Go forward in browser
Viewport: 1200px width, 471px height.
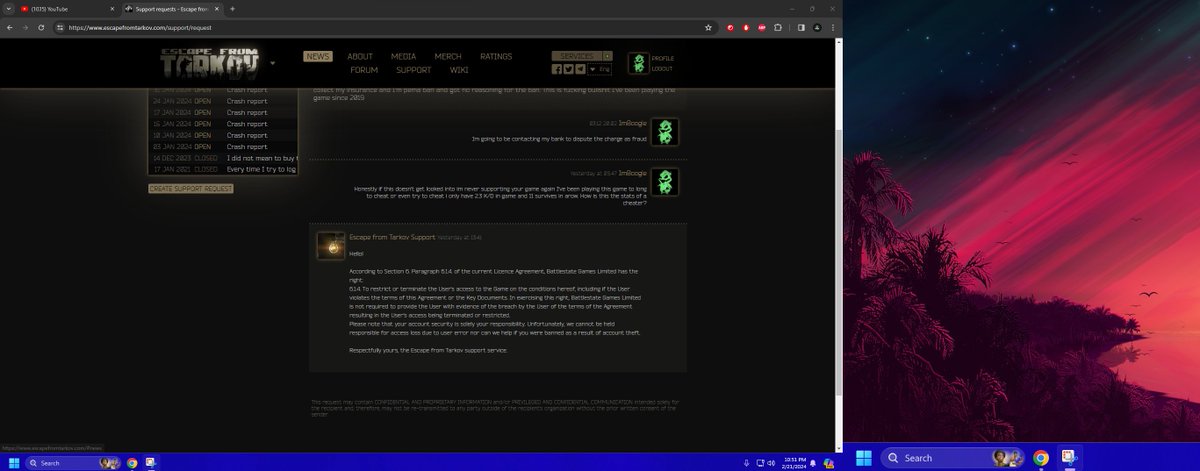click(25, 27)
